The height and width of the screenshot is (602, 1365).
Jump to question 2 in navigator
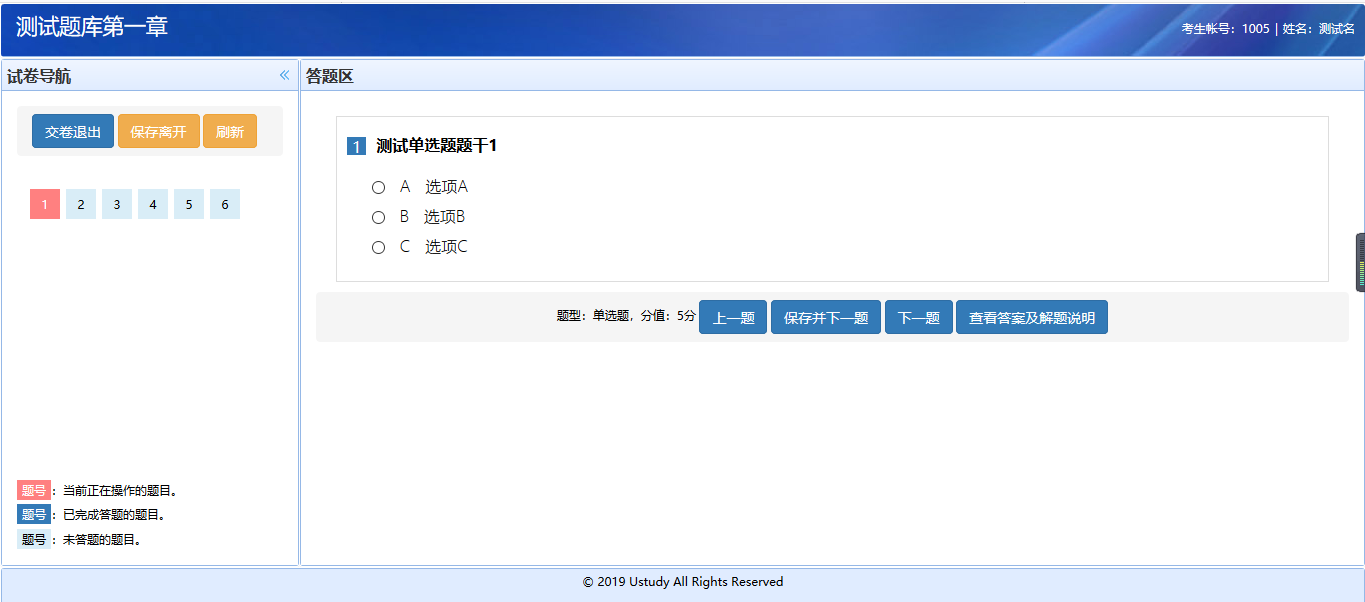[81, 204]
